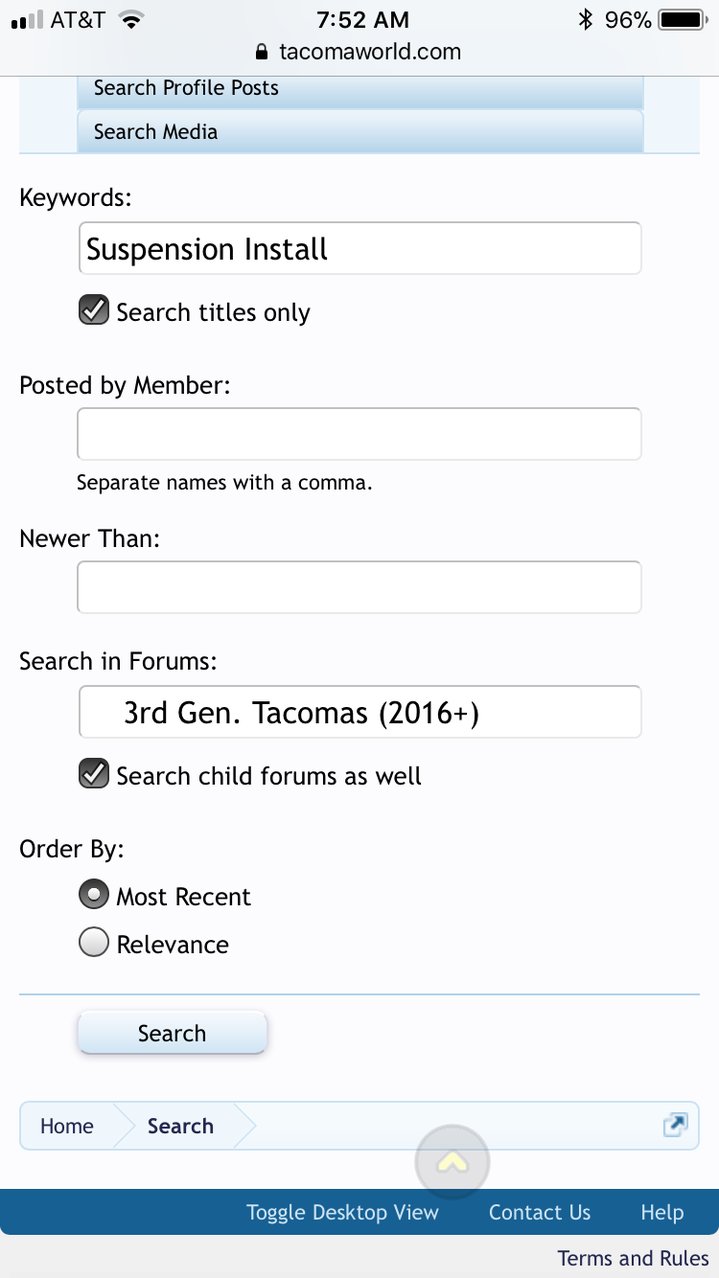The height and width of the screenshot is (1278, 719).
Task: Select the Most Recent radio option
Action: (94, 895)
